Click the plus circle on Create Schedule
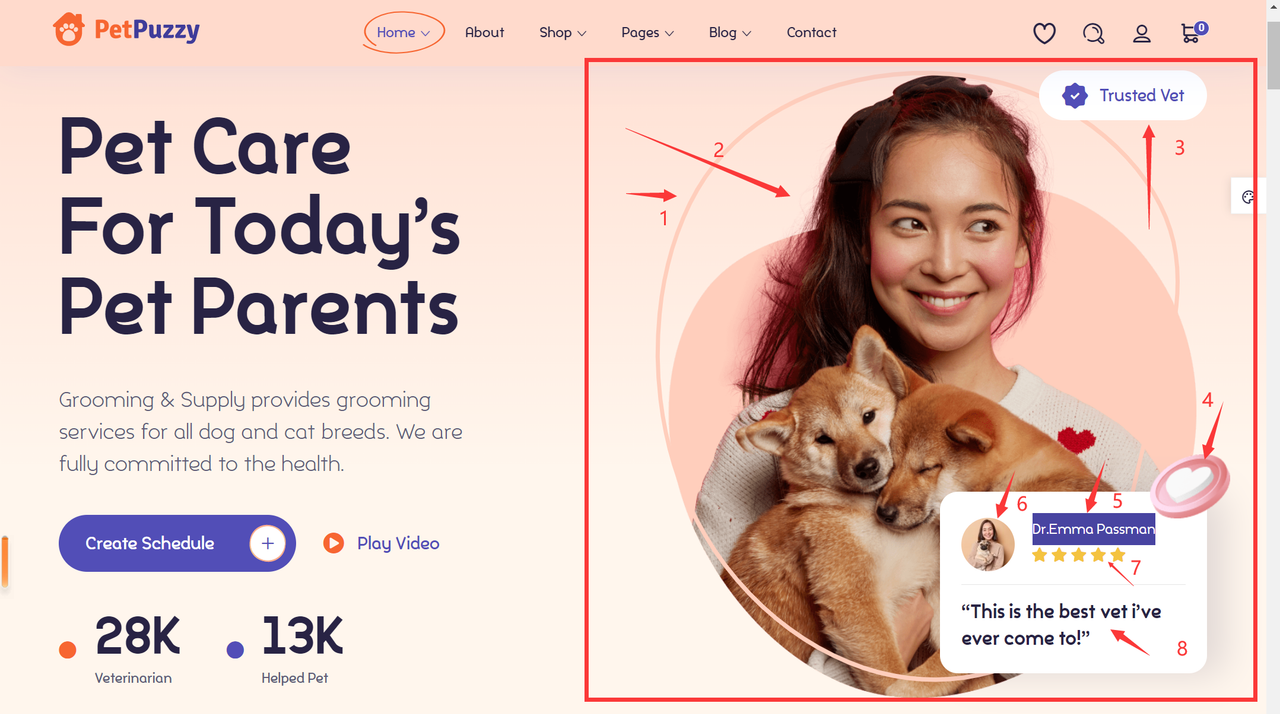Screen dimensions: 1280x714 267,543
